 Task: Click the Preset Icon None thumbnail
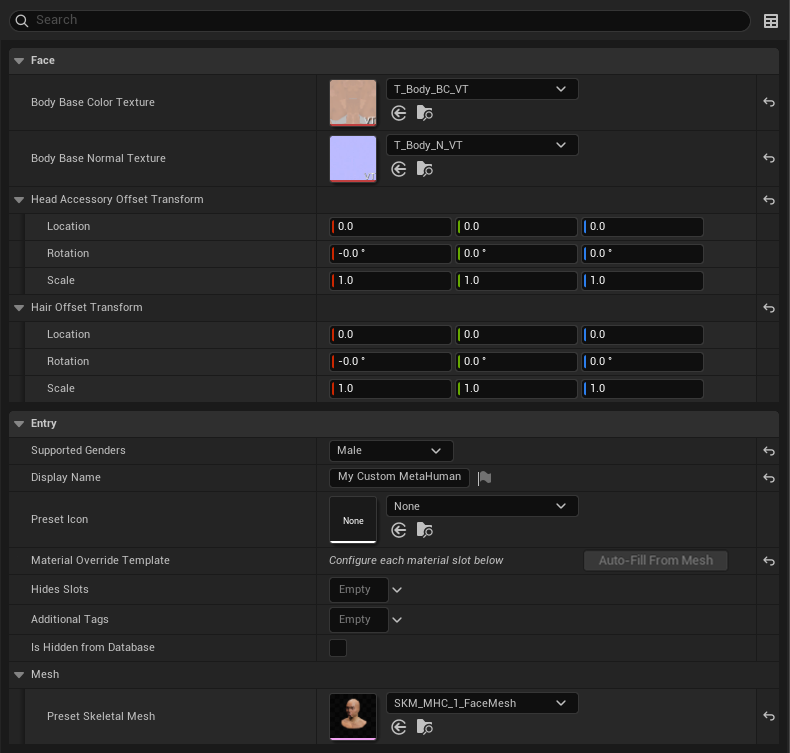tap(353, 519)
